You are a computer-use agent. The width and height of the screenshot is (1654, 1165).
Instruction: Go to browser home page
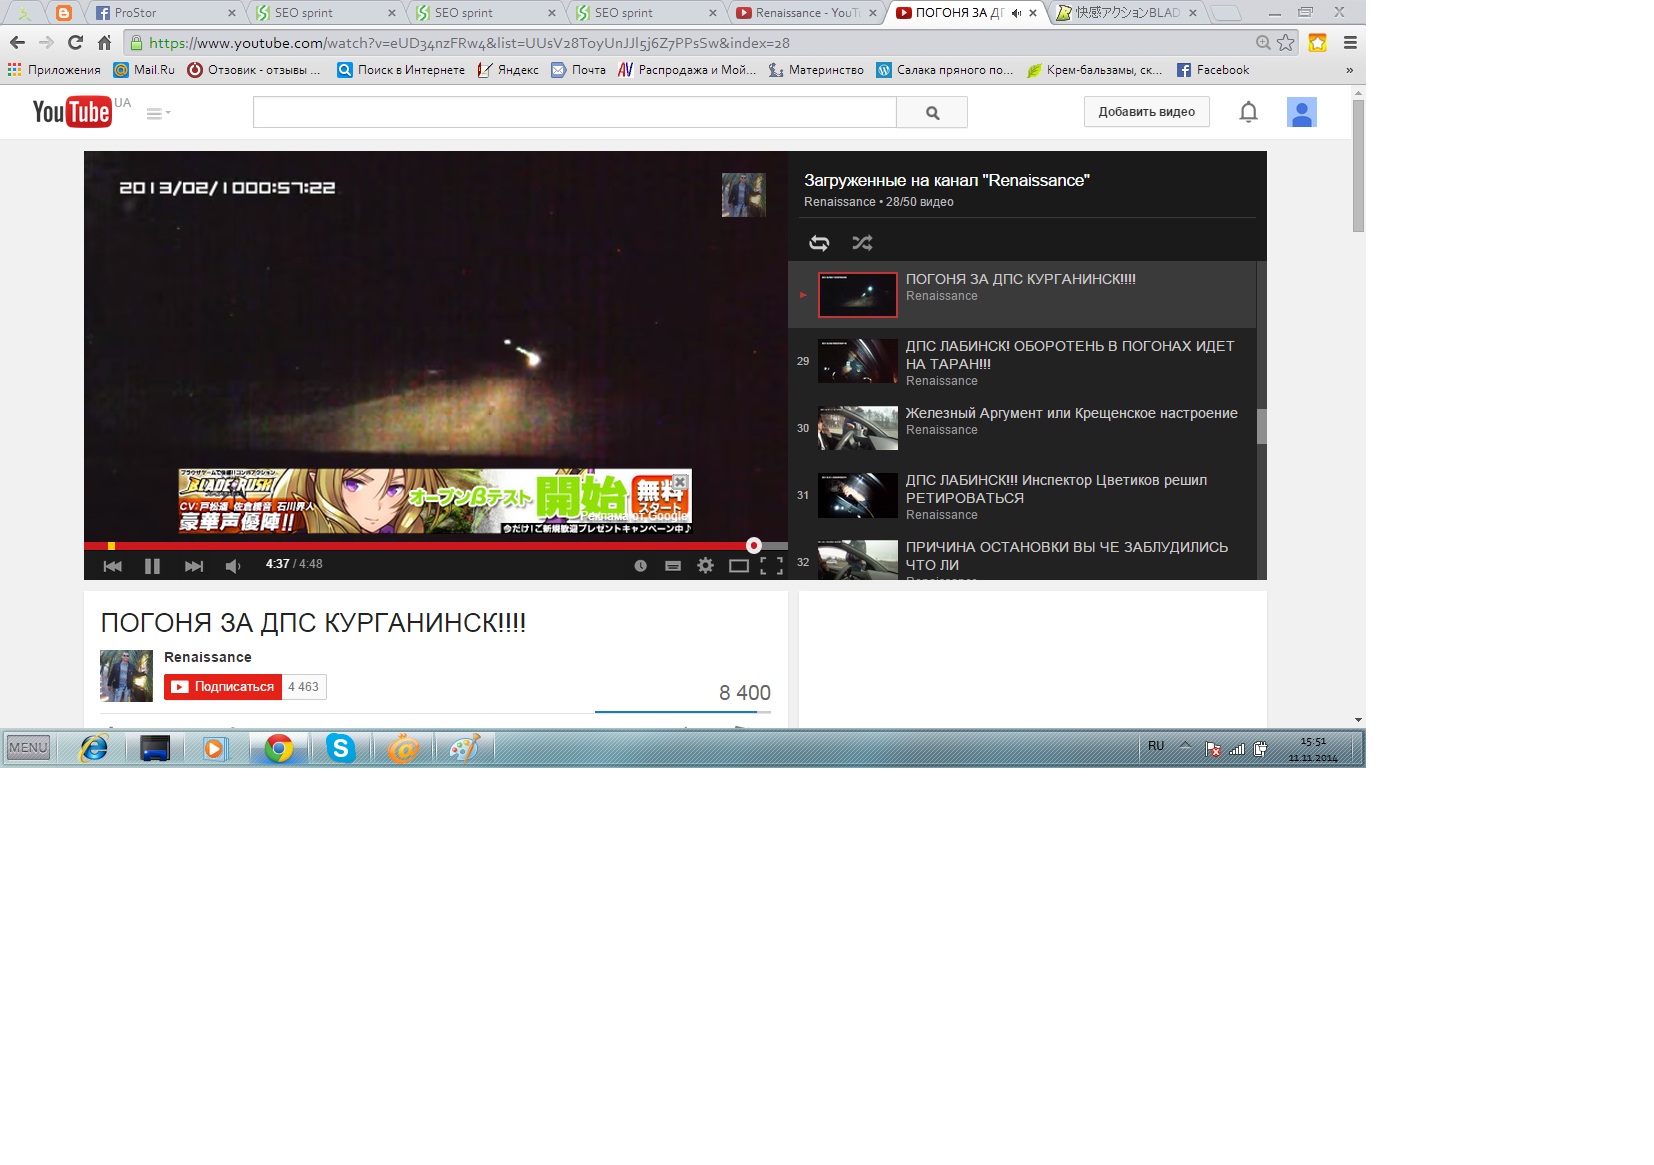click(x=104, y=43)
